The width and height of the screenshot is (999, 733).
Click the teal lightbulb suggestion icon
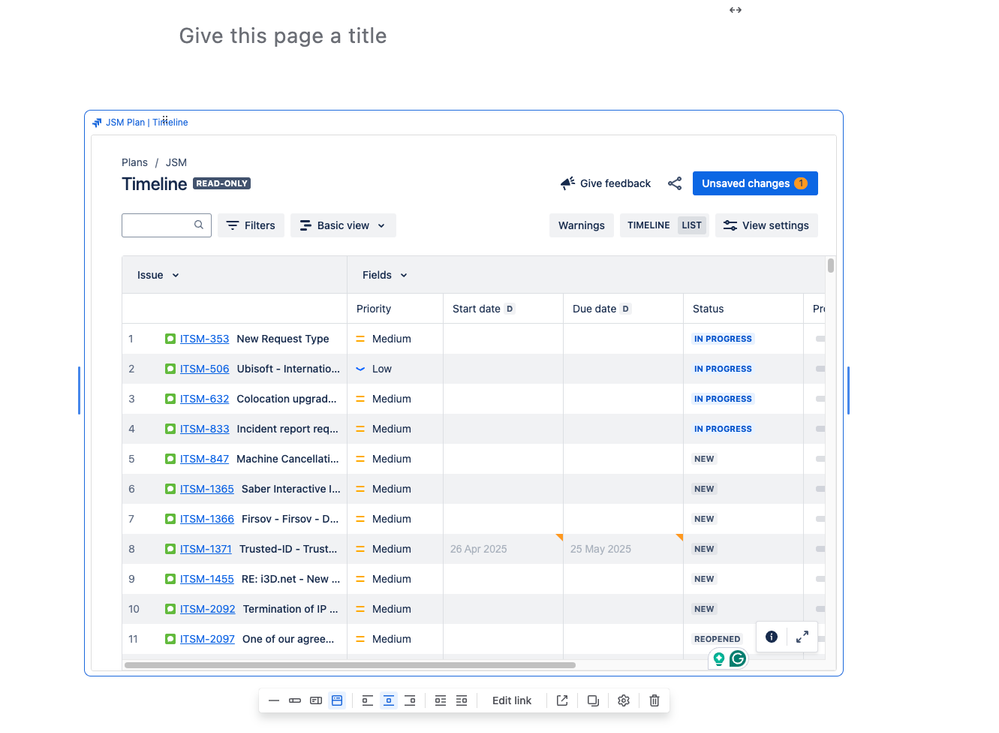(x=719, y=658)
